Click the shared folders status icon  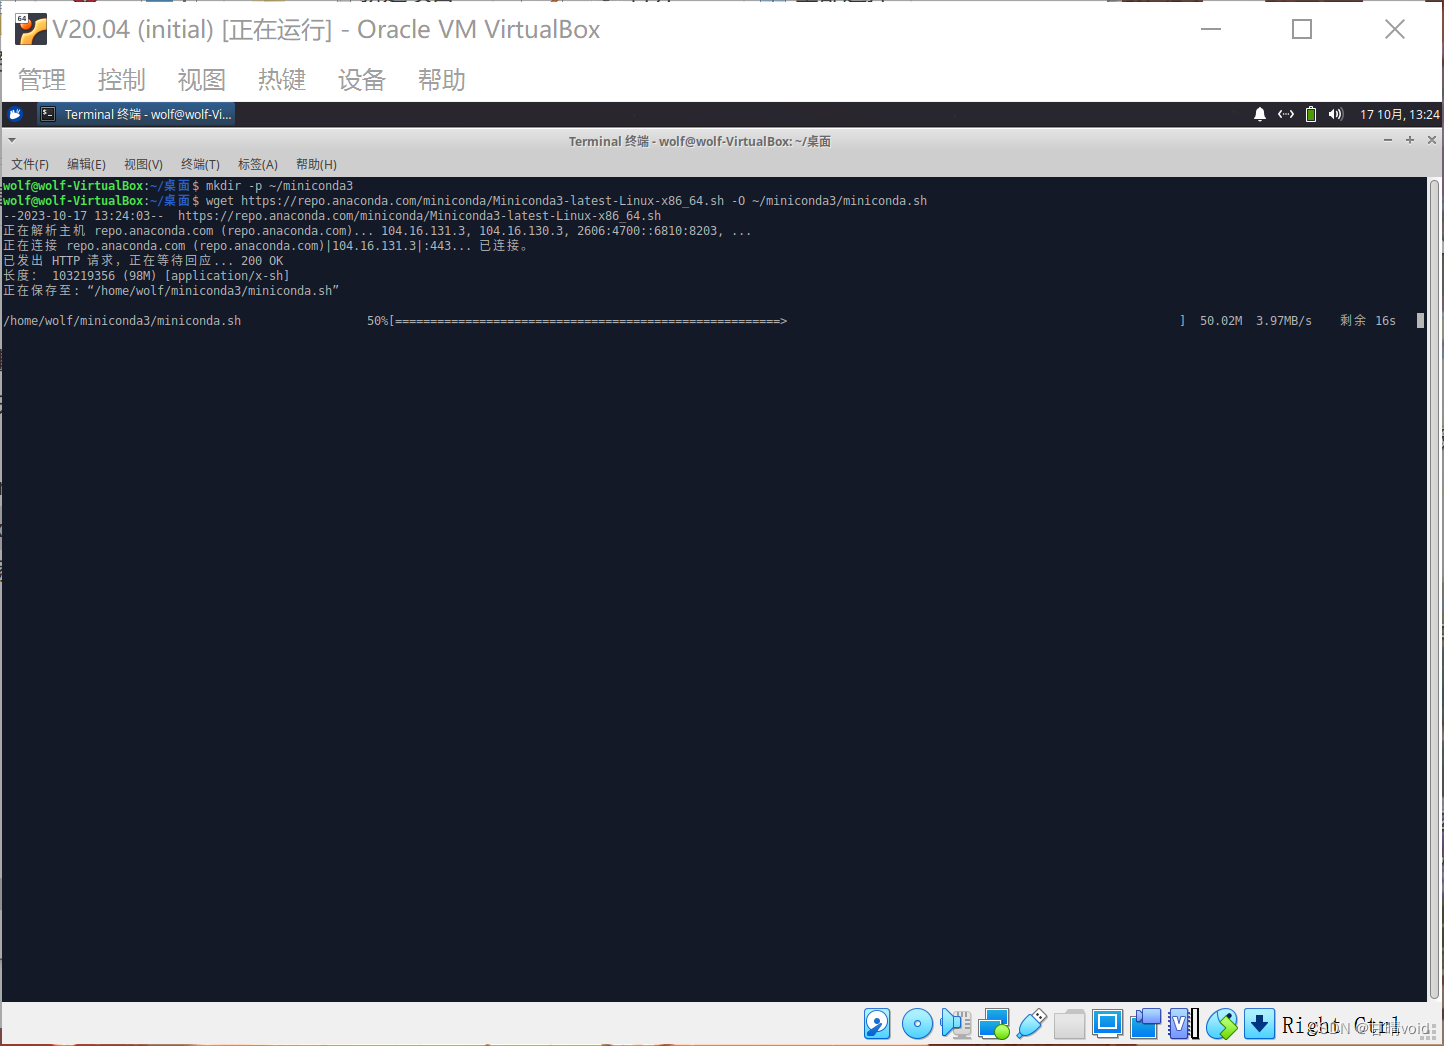tap(1070, 1024)
